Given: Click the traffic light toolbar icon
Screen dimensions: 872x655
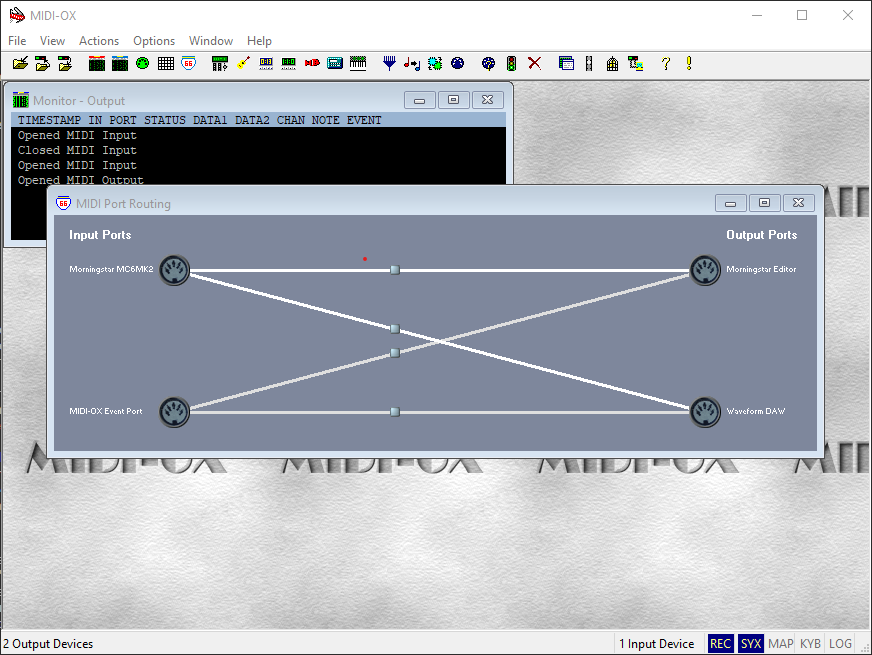Looking at the screenshot, I should (x=511, y=63).
